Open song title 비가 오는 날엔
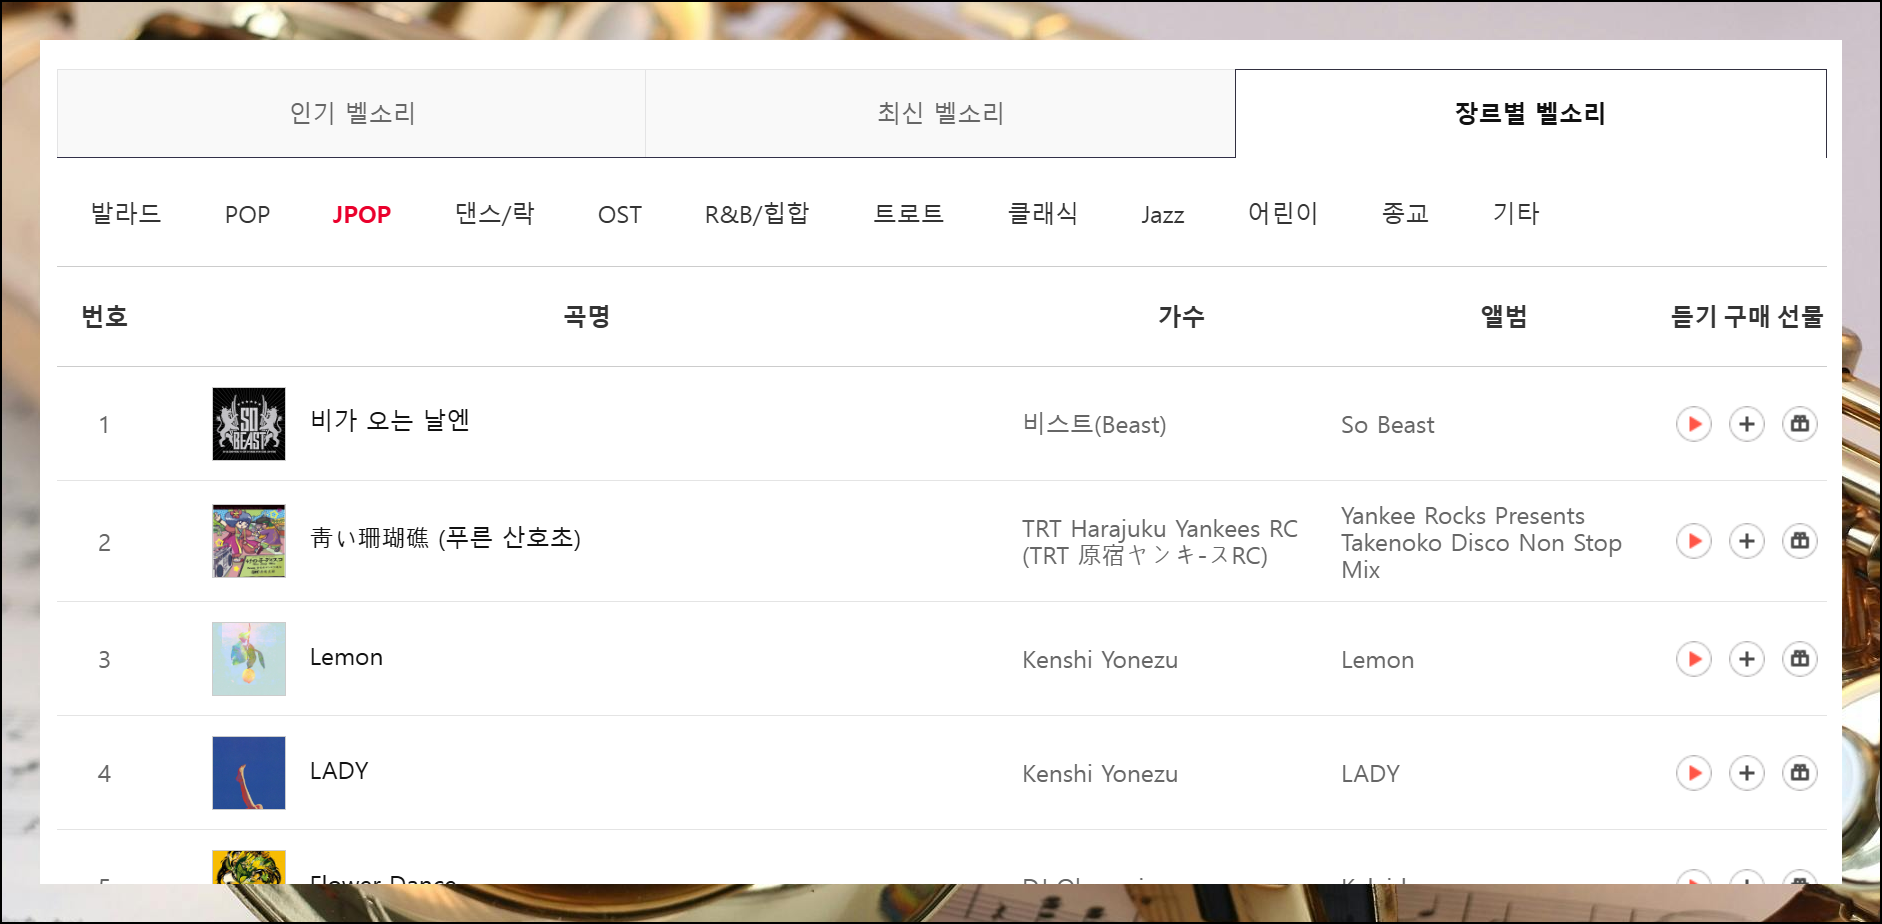This screenshot has height=924, width=1882. click(390, 420)
